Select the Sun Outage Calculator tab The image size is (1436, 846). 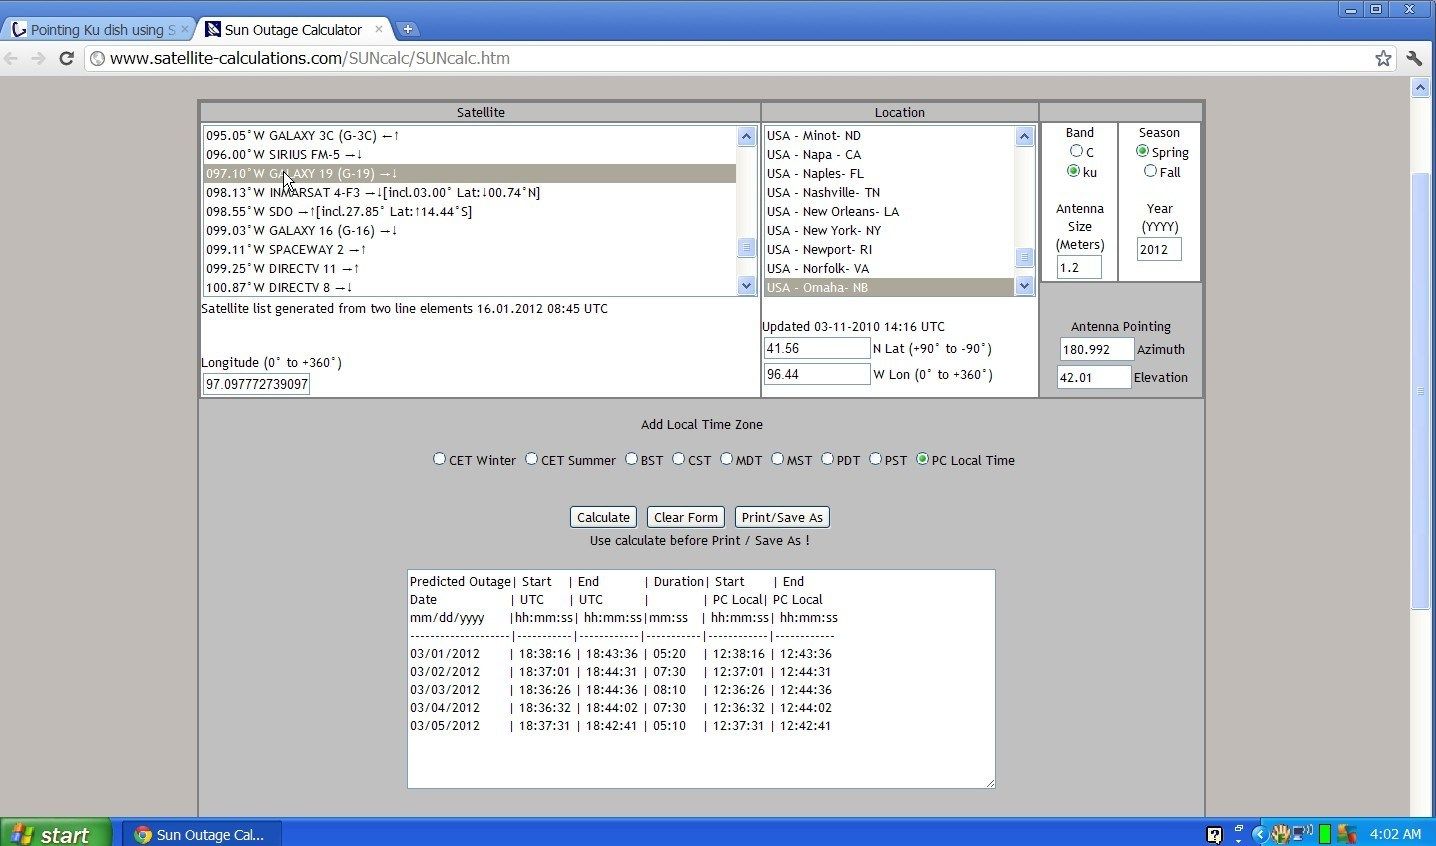tap(293, 29)
